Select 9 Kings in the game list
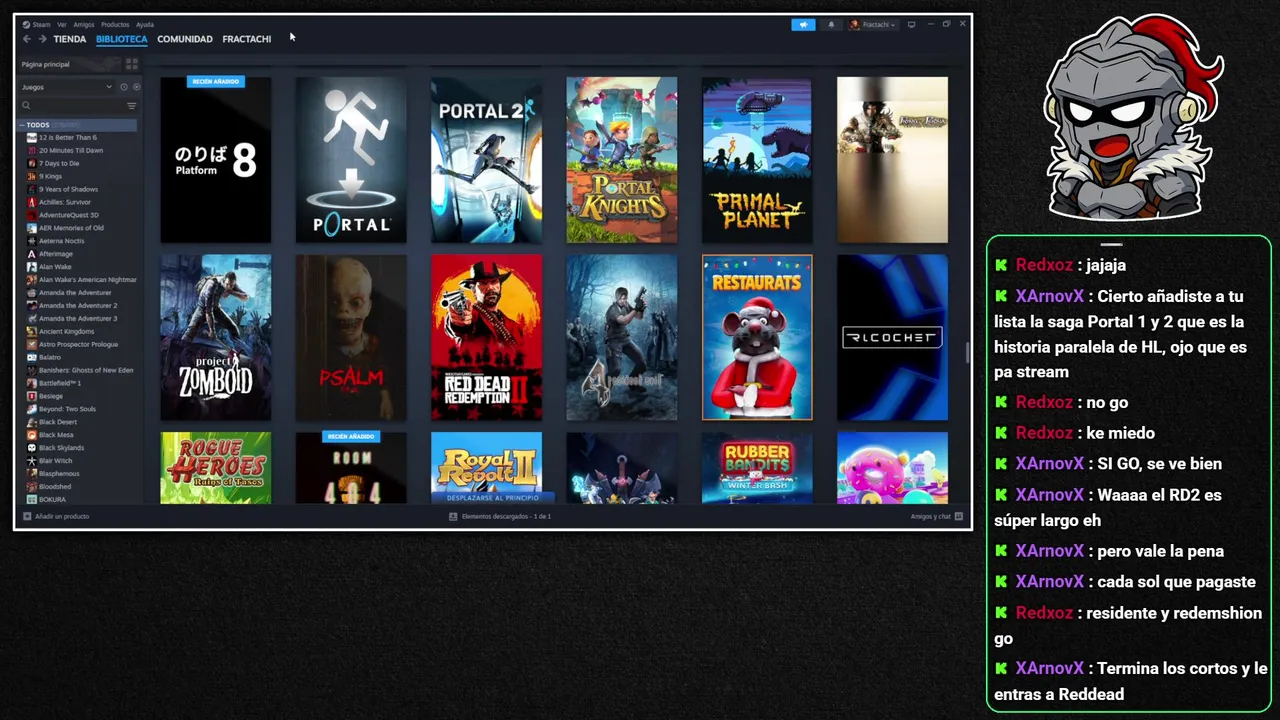Screen dimensions: 1280x720 coord(50,176)
